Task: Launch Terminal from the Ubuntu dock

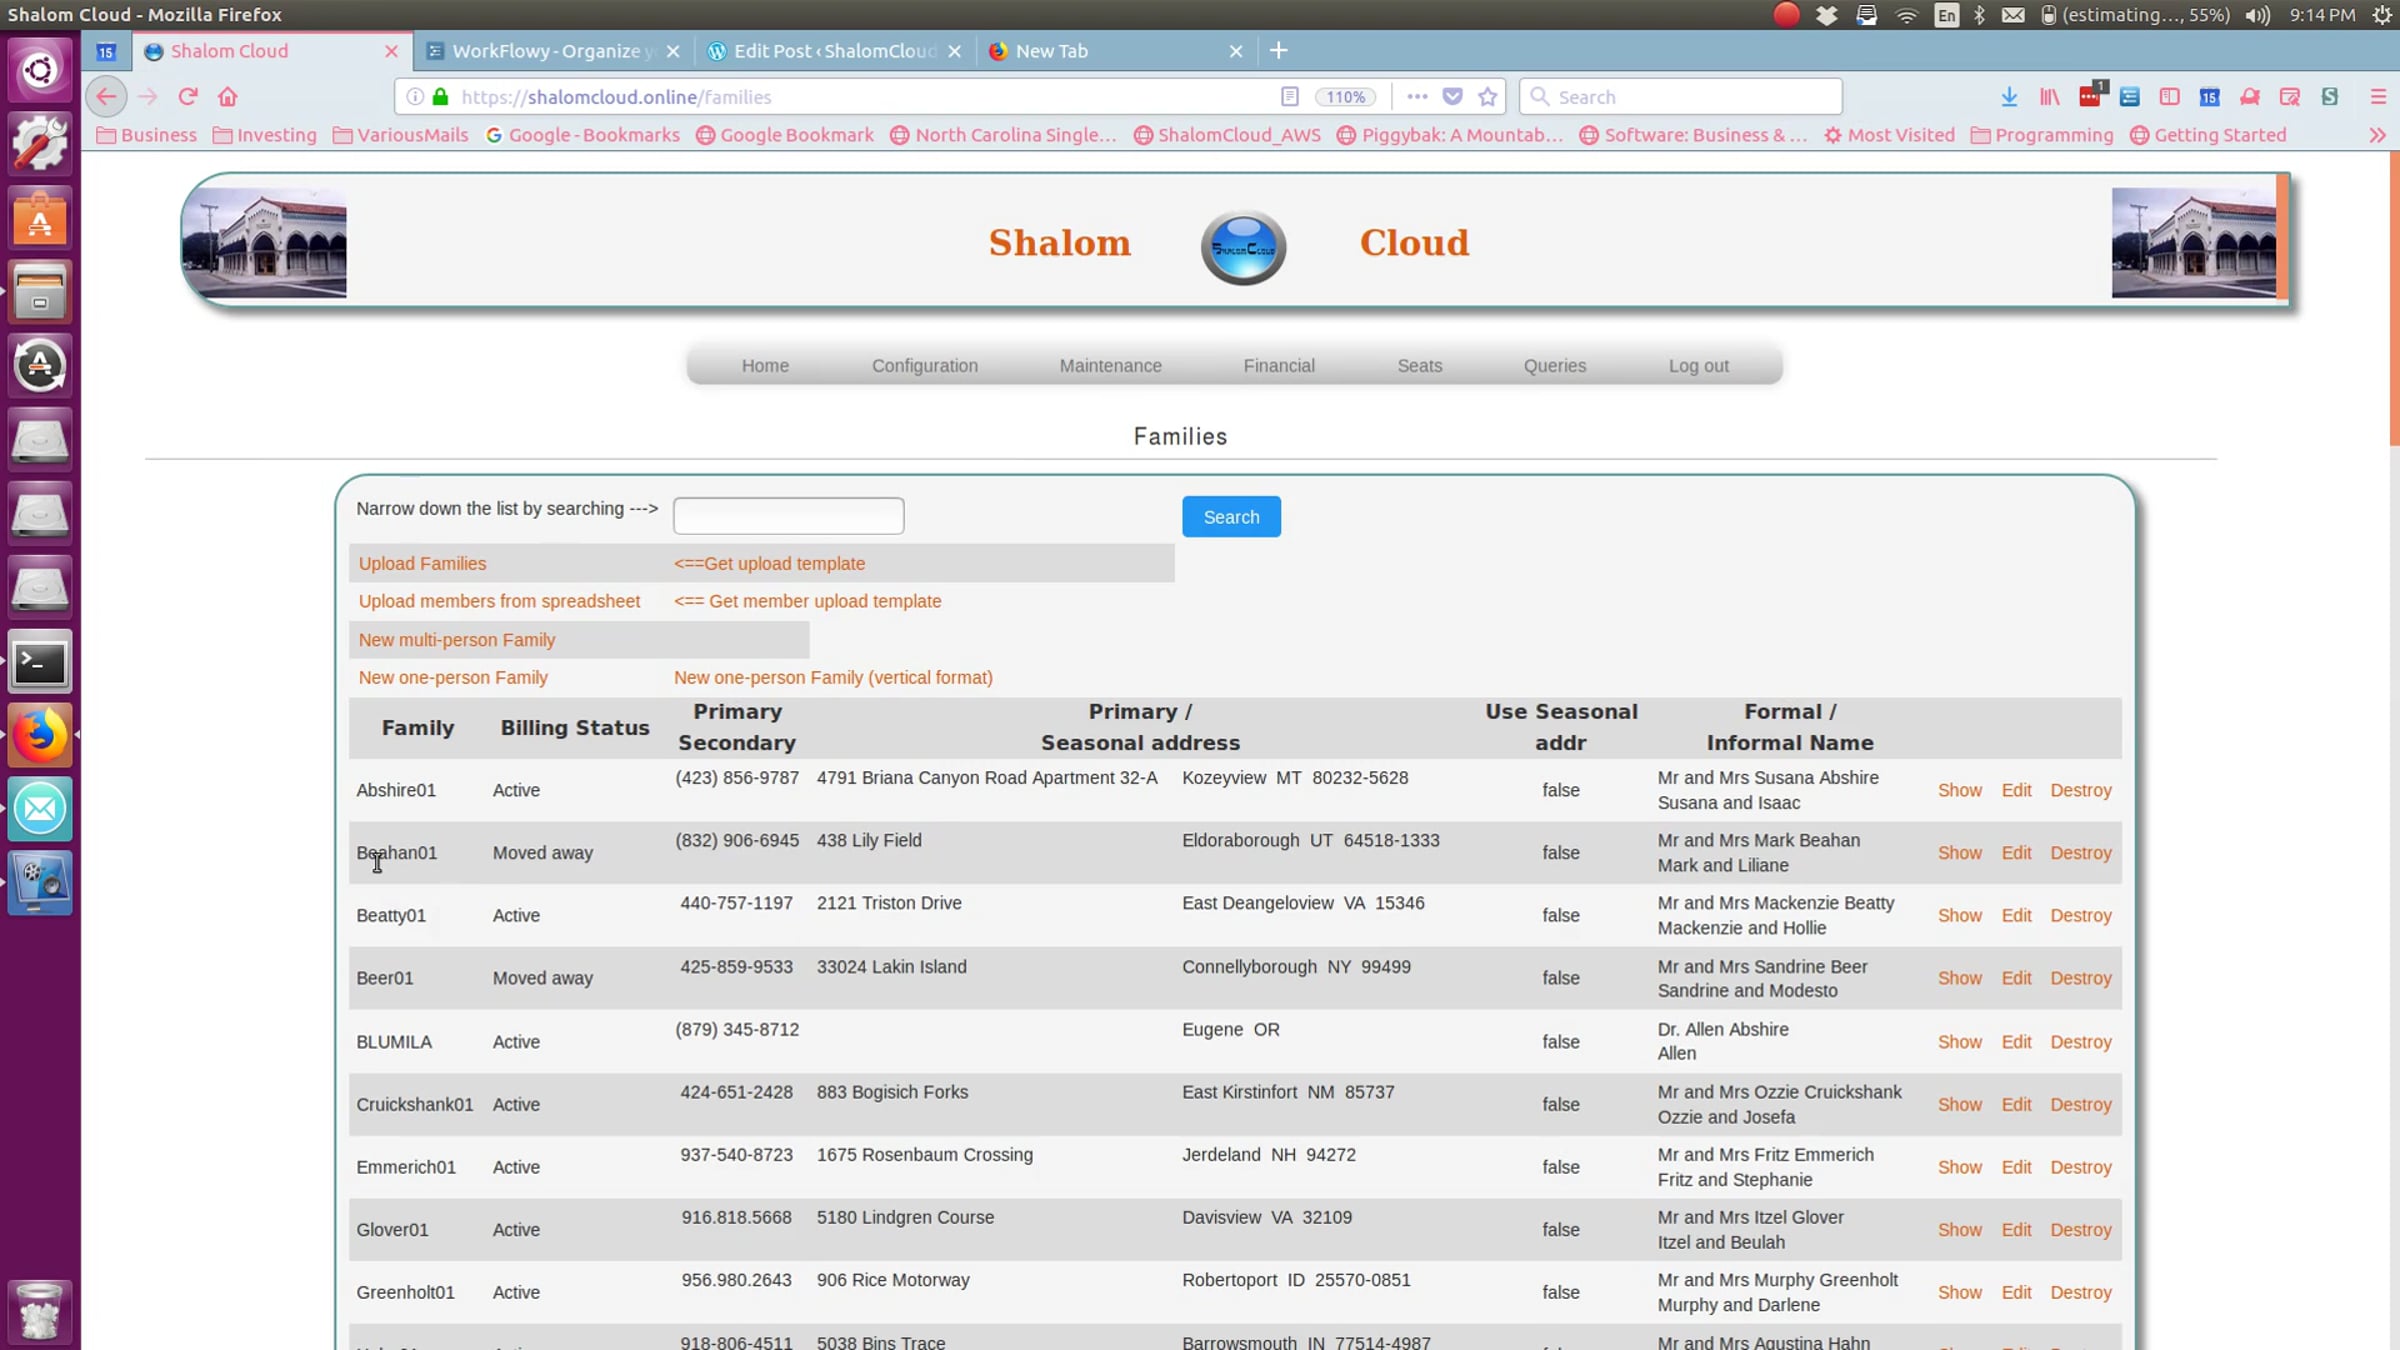Action: [40, 662]
